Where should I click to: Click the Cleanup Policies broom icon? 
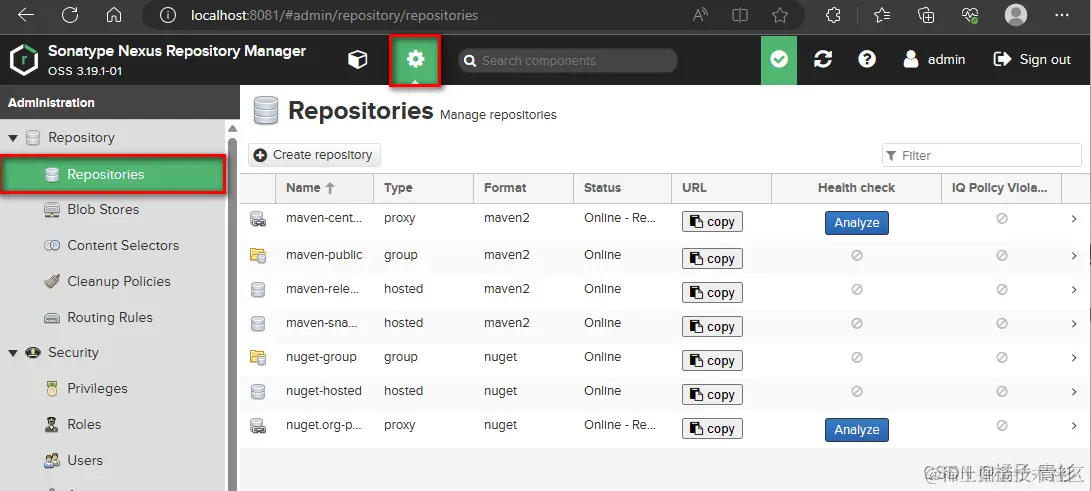tap(51, 282)
